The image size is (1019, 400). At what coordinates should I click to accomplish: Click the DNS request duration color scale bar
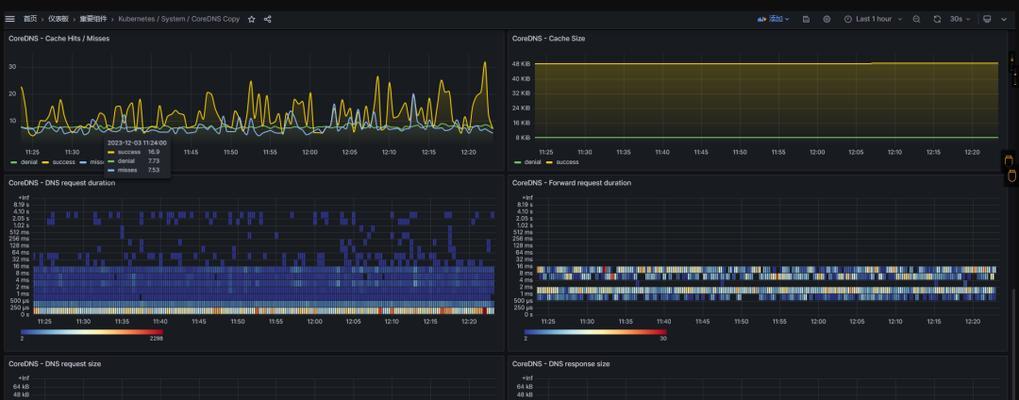tap(92, 332)
